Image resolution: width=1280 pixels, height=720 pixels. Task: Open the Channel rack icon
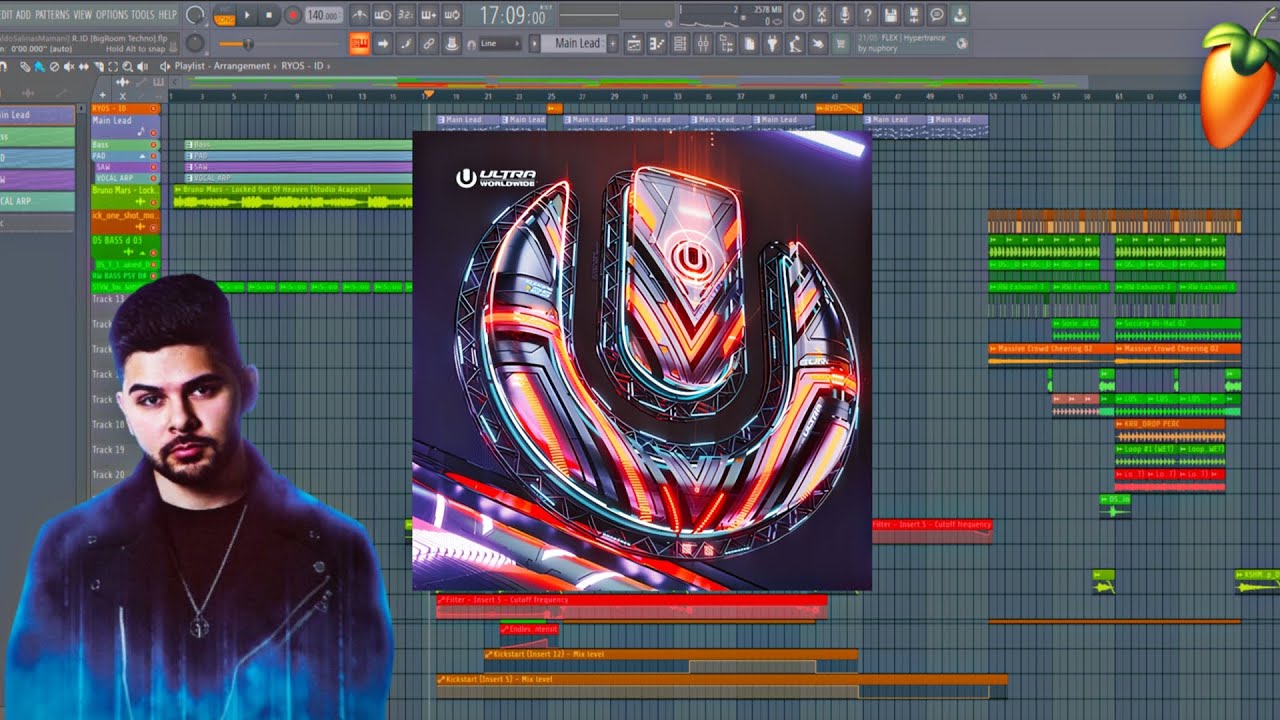[679, 43]
